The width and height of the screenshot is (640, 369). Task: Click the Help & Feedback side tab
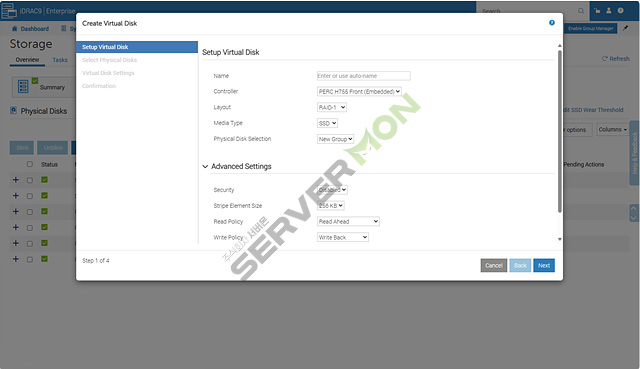click(634, 153)
